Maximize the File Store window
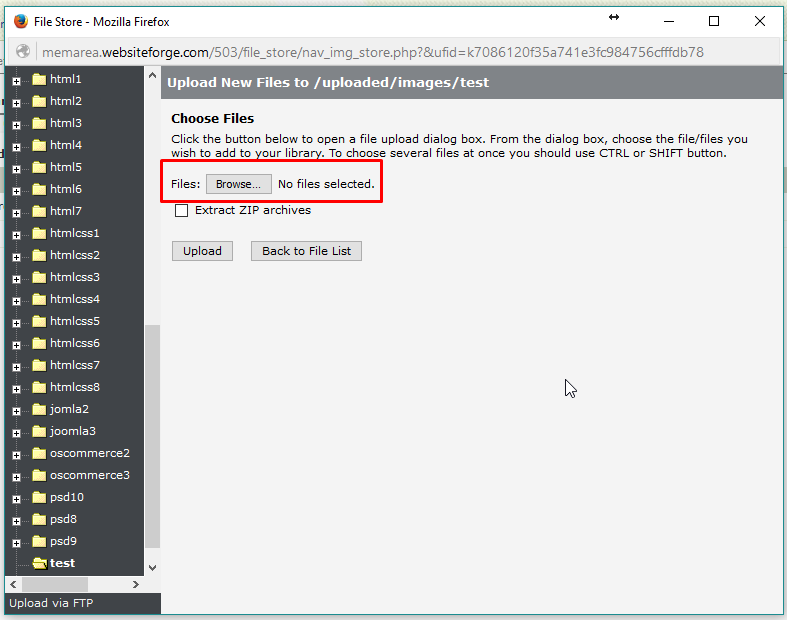Image resolution: width=787 pixels, height=620 pixels. [x=714, y=21]
